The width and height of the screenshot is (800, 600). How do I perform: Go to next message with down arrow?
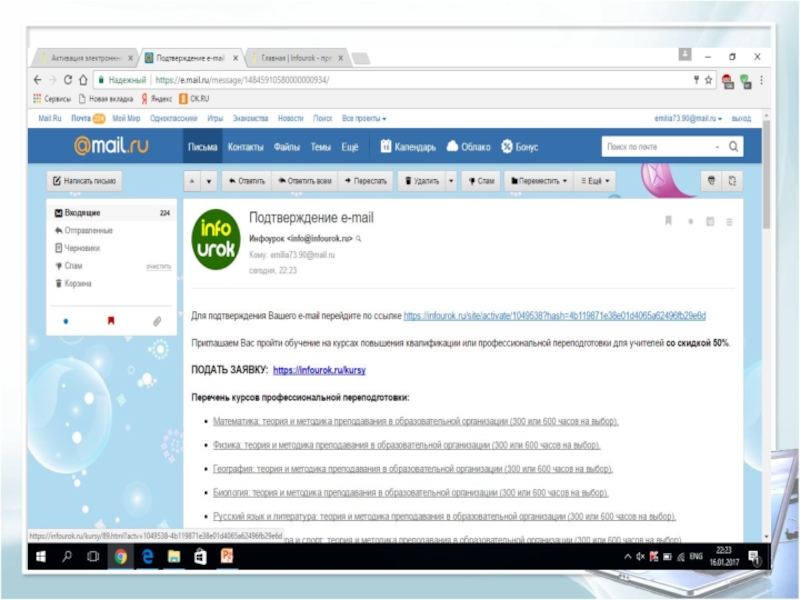tap(209, 181)
